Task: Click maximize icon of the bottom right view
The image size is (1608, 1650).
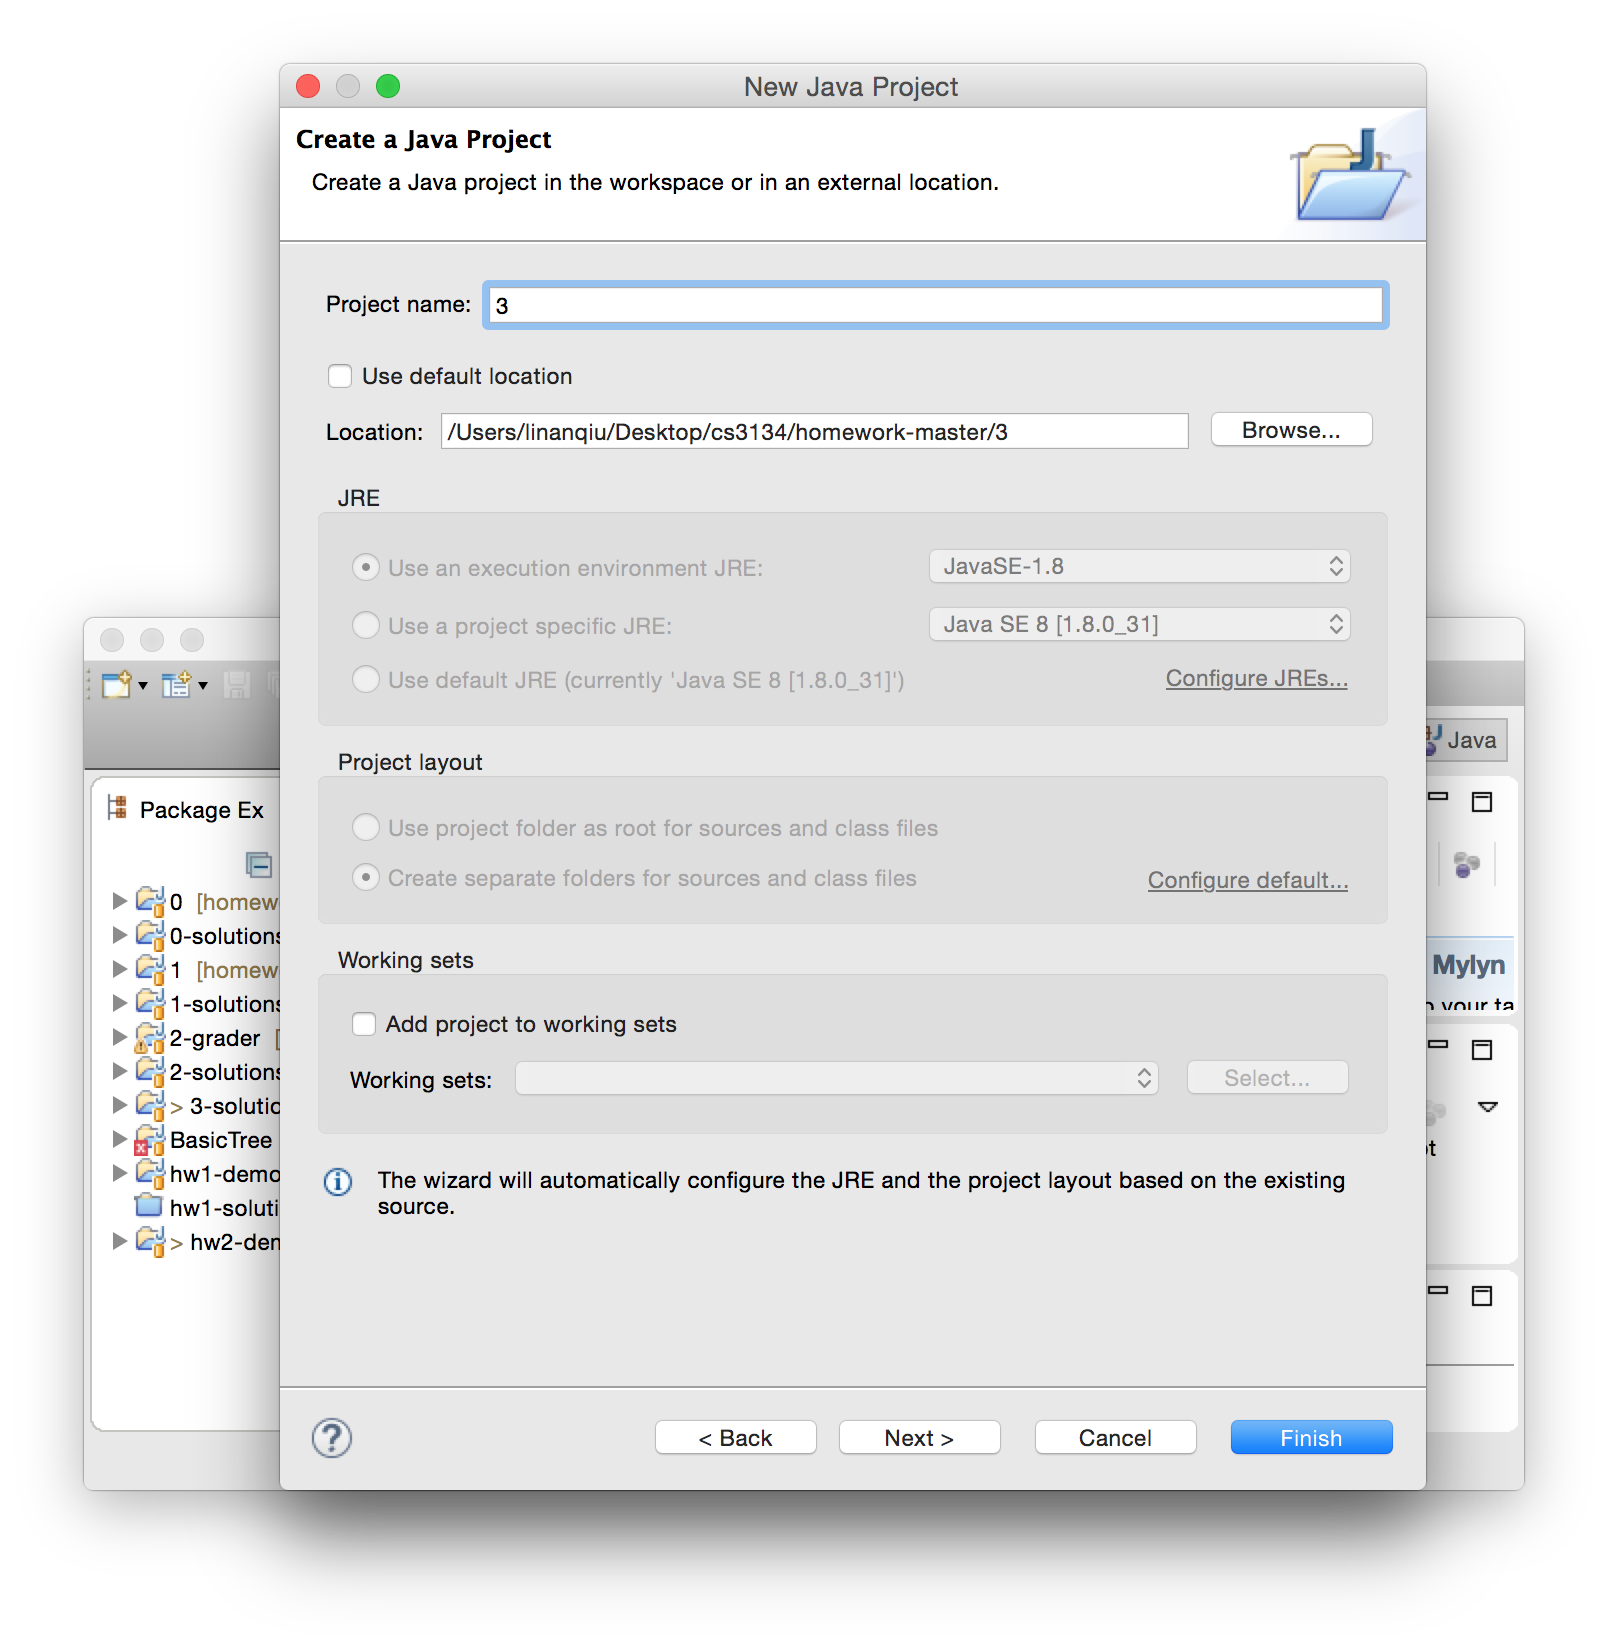Action: tap(1482, 1296)
